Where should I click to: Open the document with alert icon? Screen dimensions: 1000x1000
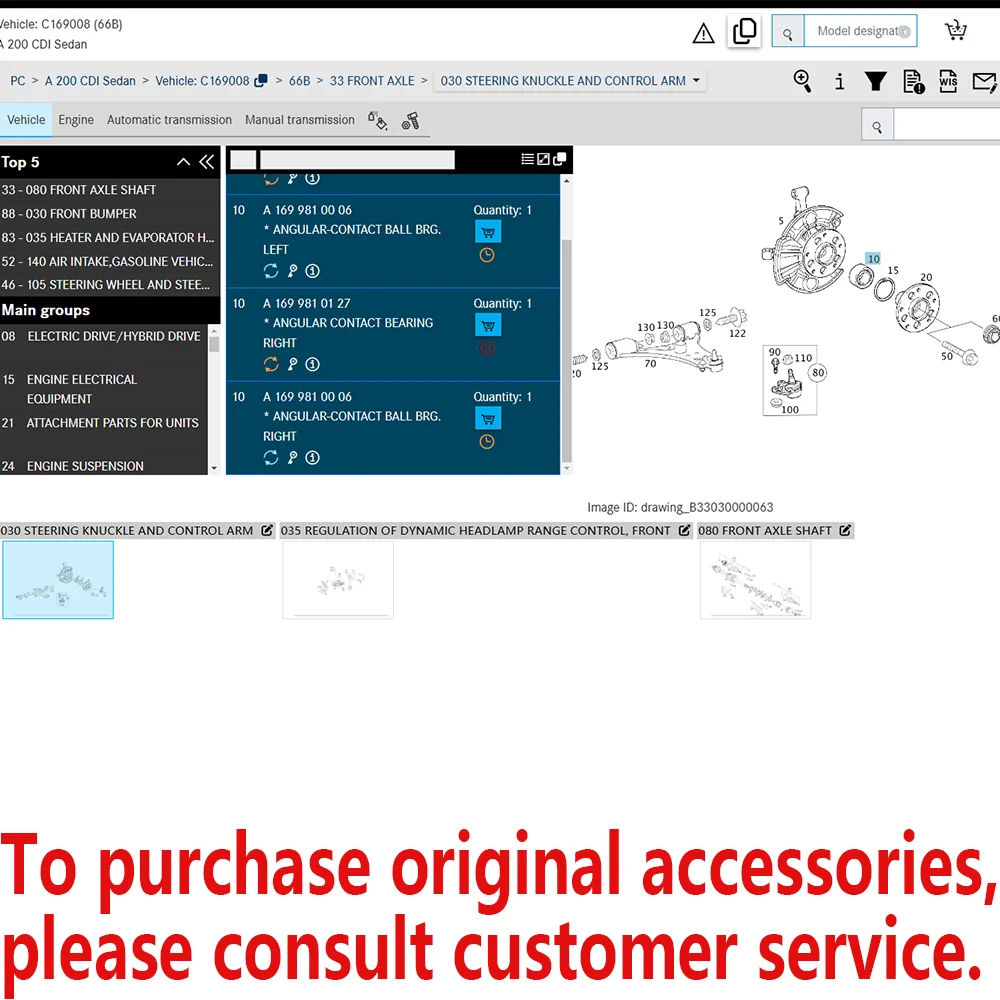coord(913,82)
